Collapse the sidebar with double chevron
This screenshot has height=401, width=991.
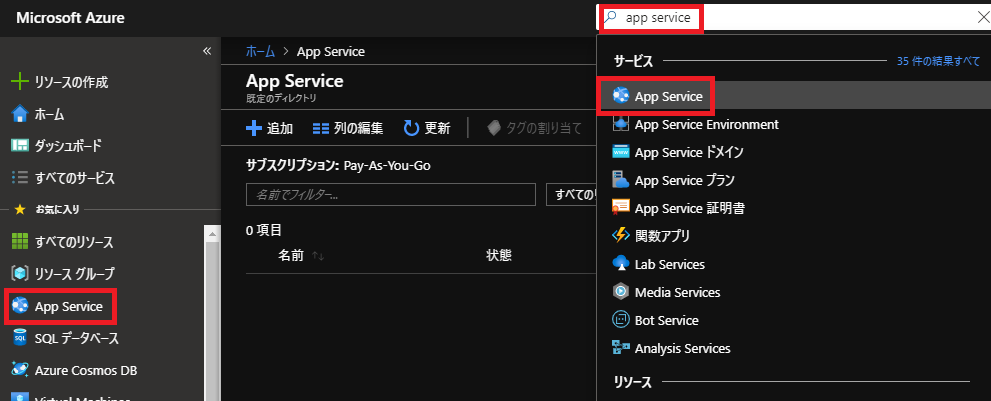click(207, 51)
